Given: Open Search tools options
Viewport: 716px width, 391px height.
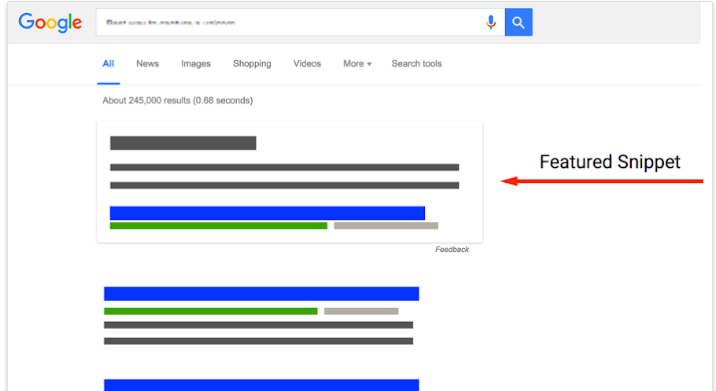Looking at the screenshot, I should (x=416, y=63).
